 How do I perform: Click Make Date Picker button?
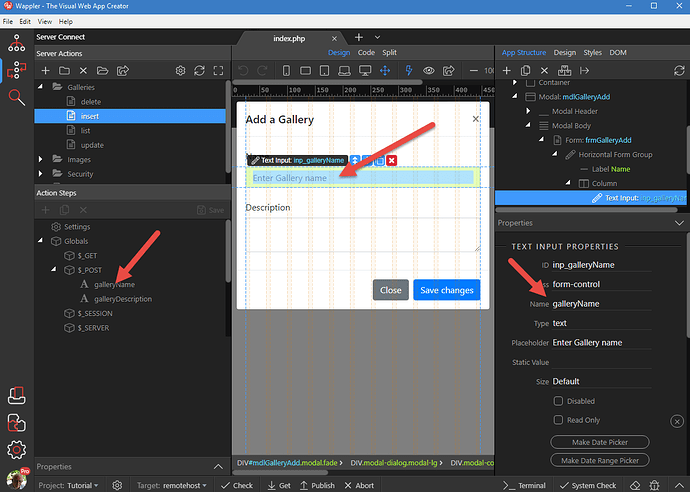tap(600, 442)
